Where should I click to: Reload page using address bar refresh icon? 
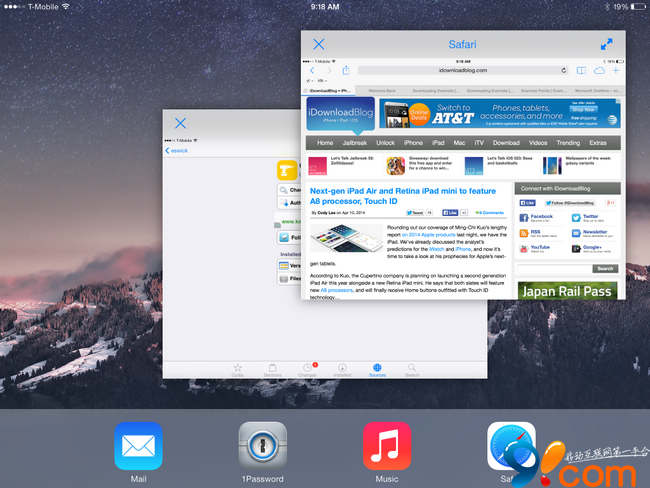[x=562, y=70]
